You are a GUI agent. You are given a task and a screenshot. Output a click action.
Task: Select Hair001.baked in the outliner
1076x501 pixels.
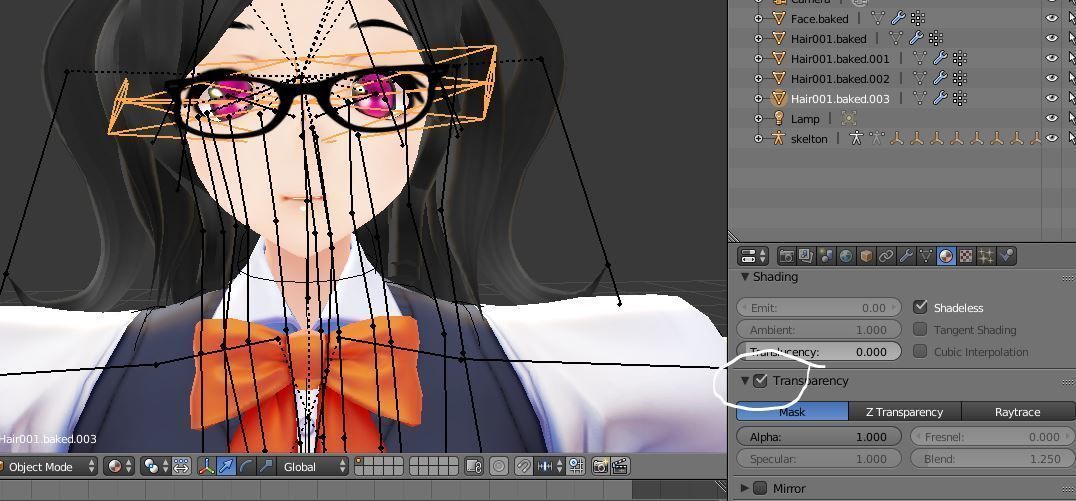[828, 38]
